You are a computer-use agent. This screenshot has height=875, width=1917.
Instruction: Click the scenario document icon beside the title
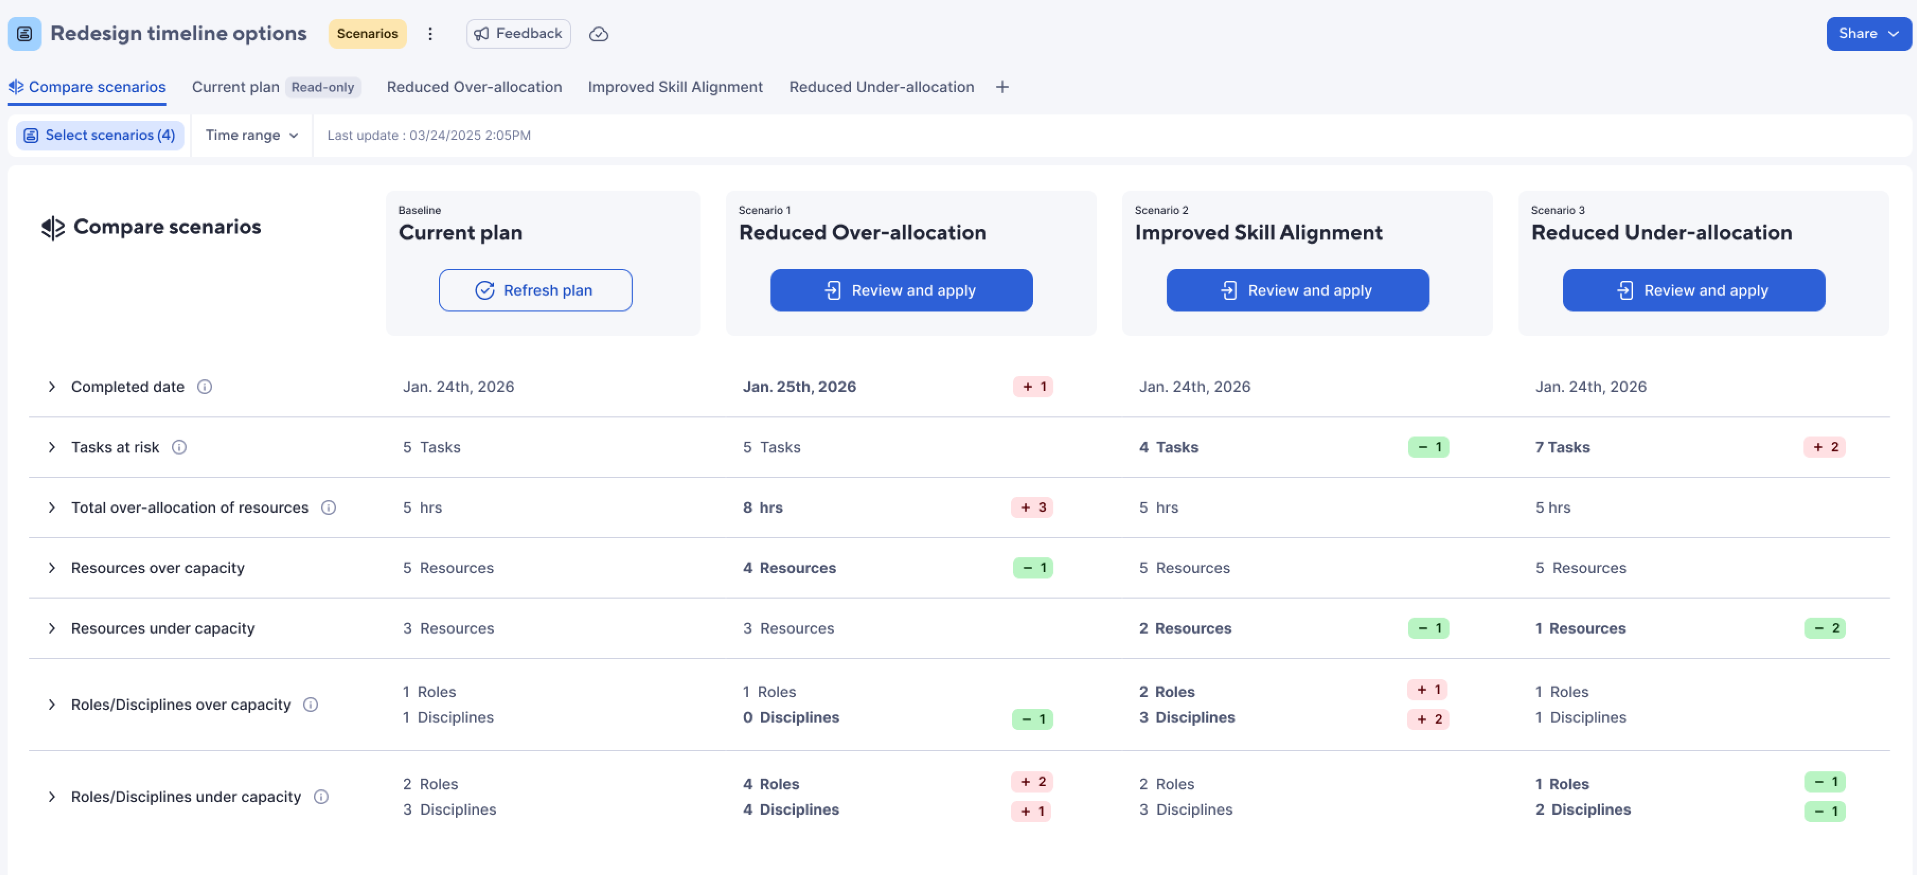pyautogui.click(x=25, y=34)
